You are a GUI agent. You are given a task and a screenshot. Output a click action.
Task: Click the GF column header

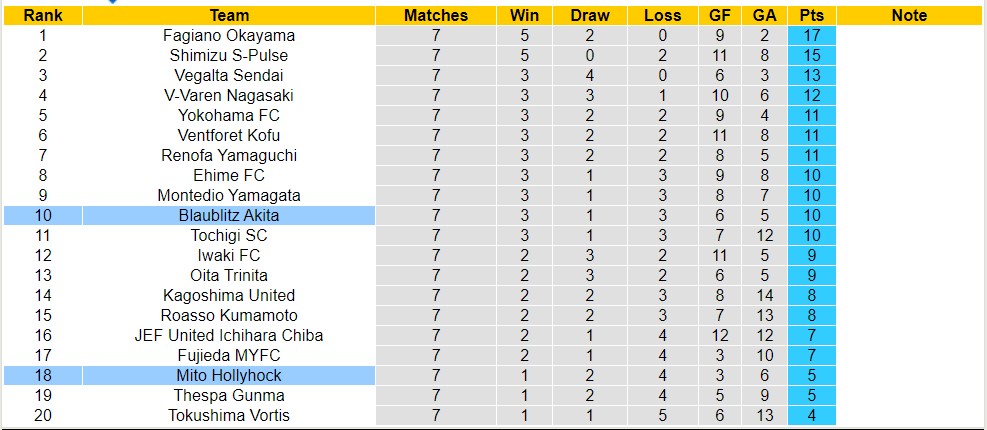click(x=720, y=15)
